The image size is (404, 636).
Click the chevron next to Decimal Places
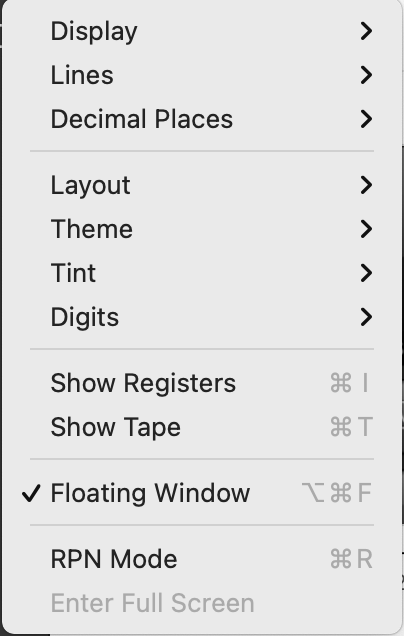(366, 119)
